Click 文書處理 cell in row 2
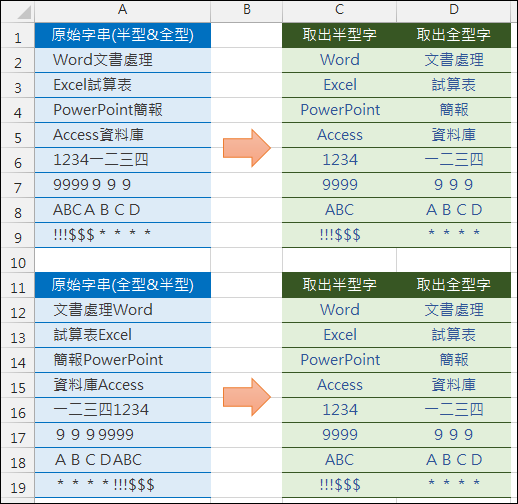518x504 pixels. (454, 60)
